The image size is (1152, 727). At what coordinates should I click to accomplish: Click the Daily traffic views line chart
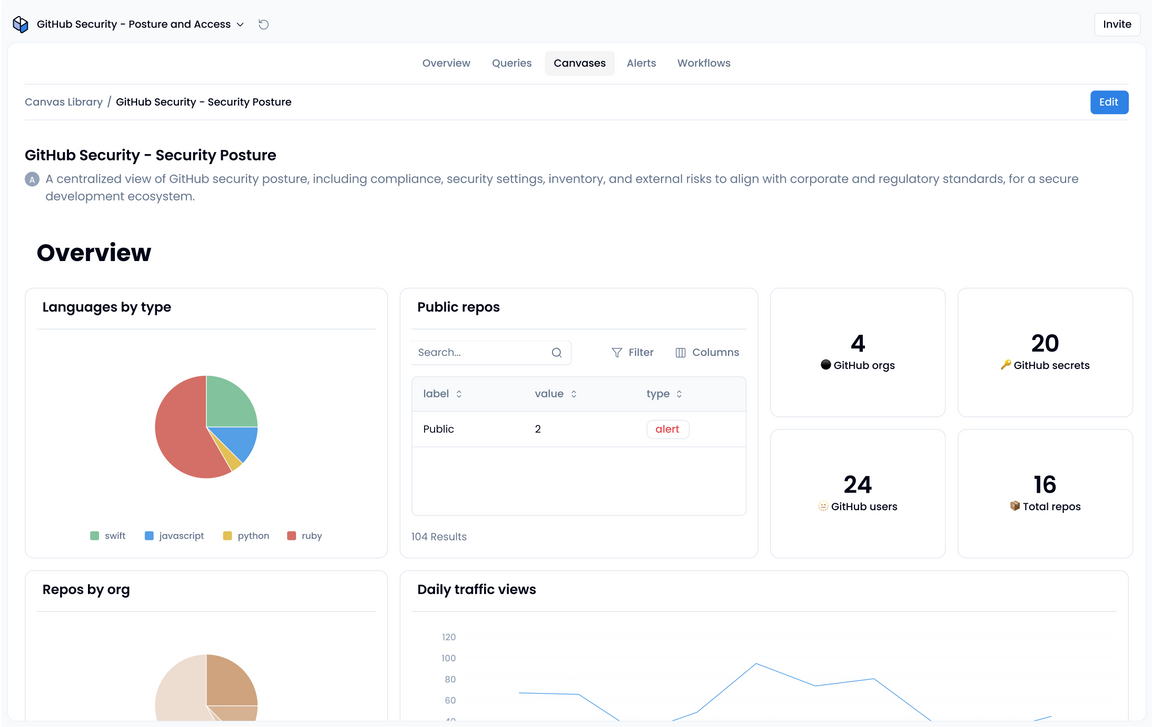(764, 676)
